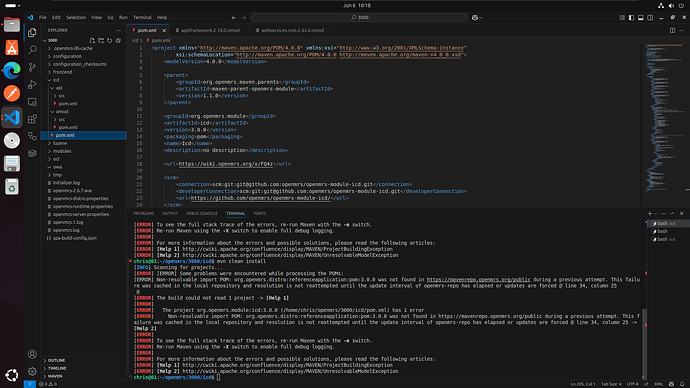Open the Source Control view
This screenshot has width=690, height=388.
click(x=32, y=67)
